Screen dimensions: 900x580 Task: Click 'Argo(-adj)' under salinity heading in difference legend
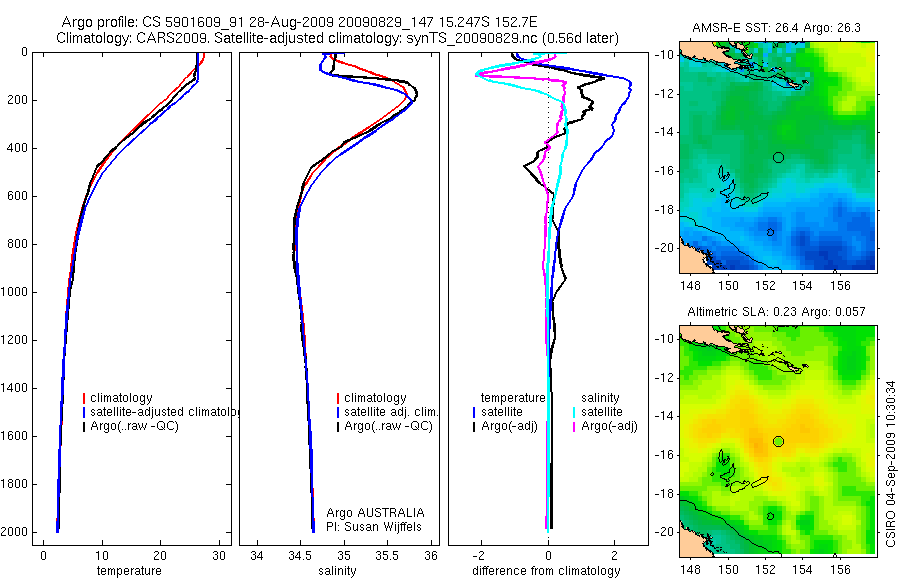pyautogui.click(x=609, y=426)
